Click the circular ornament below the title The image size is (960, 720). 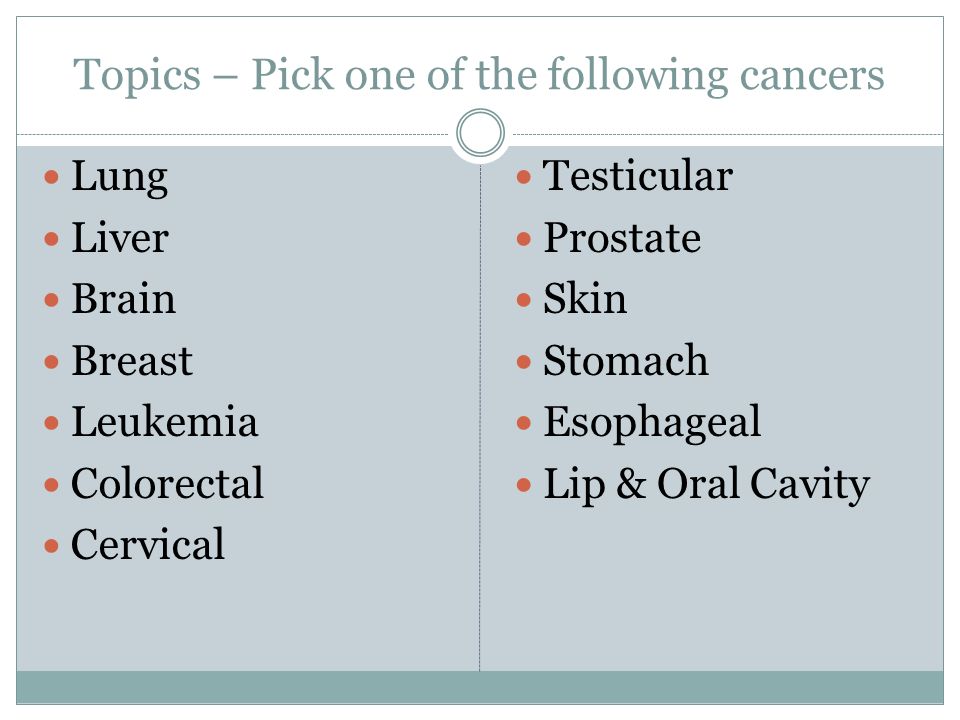pyautogui.click(x=481, y=133)
